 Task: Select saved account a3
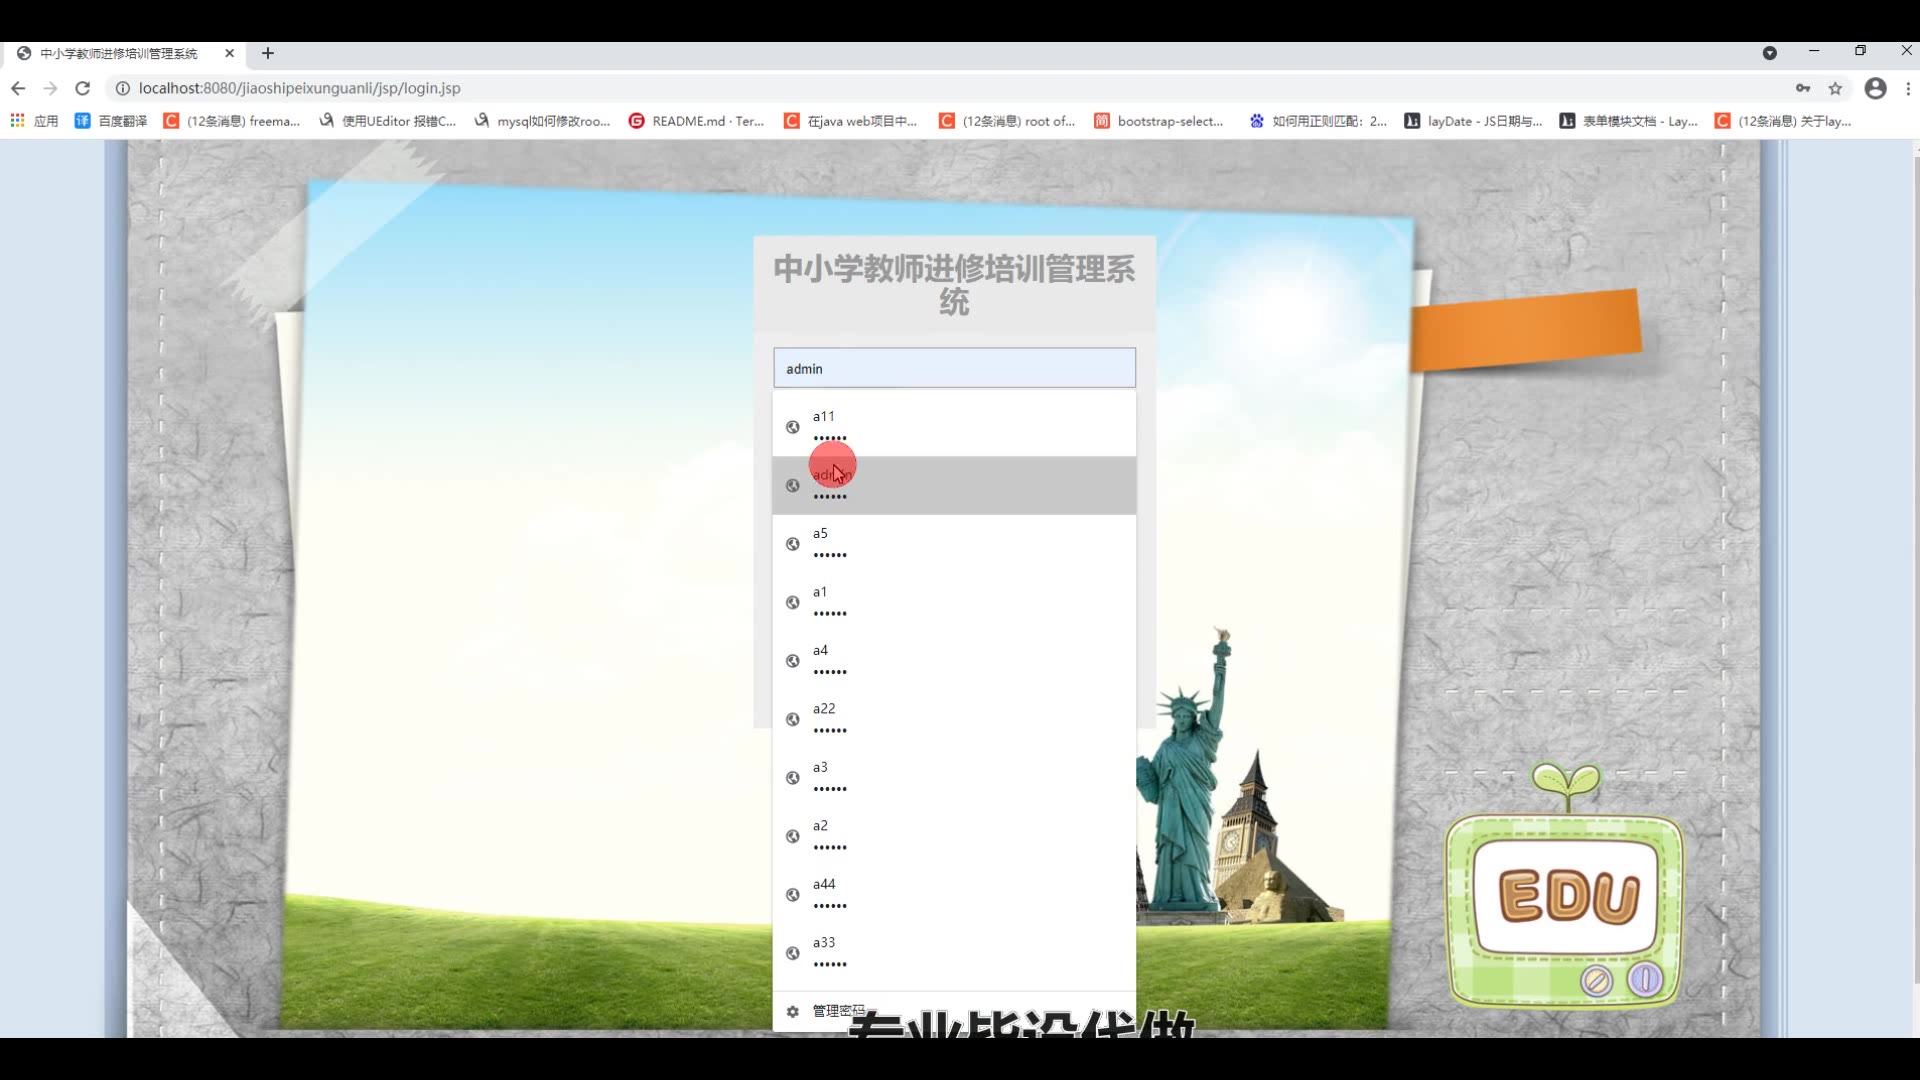click(954, 778)
